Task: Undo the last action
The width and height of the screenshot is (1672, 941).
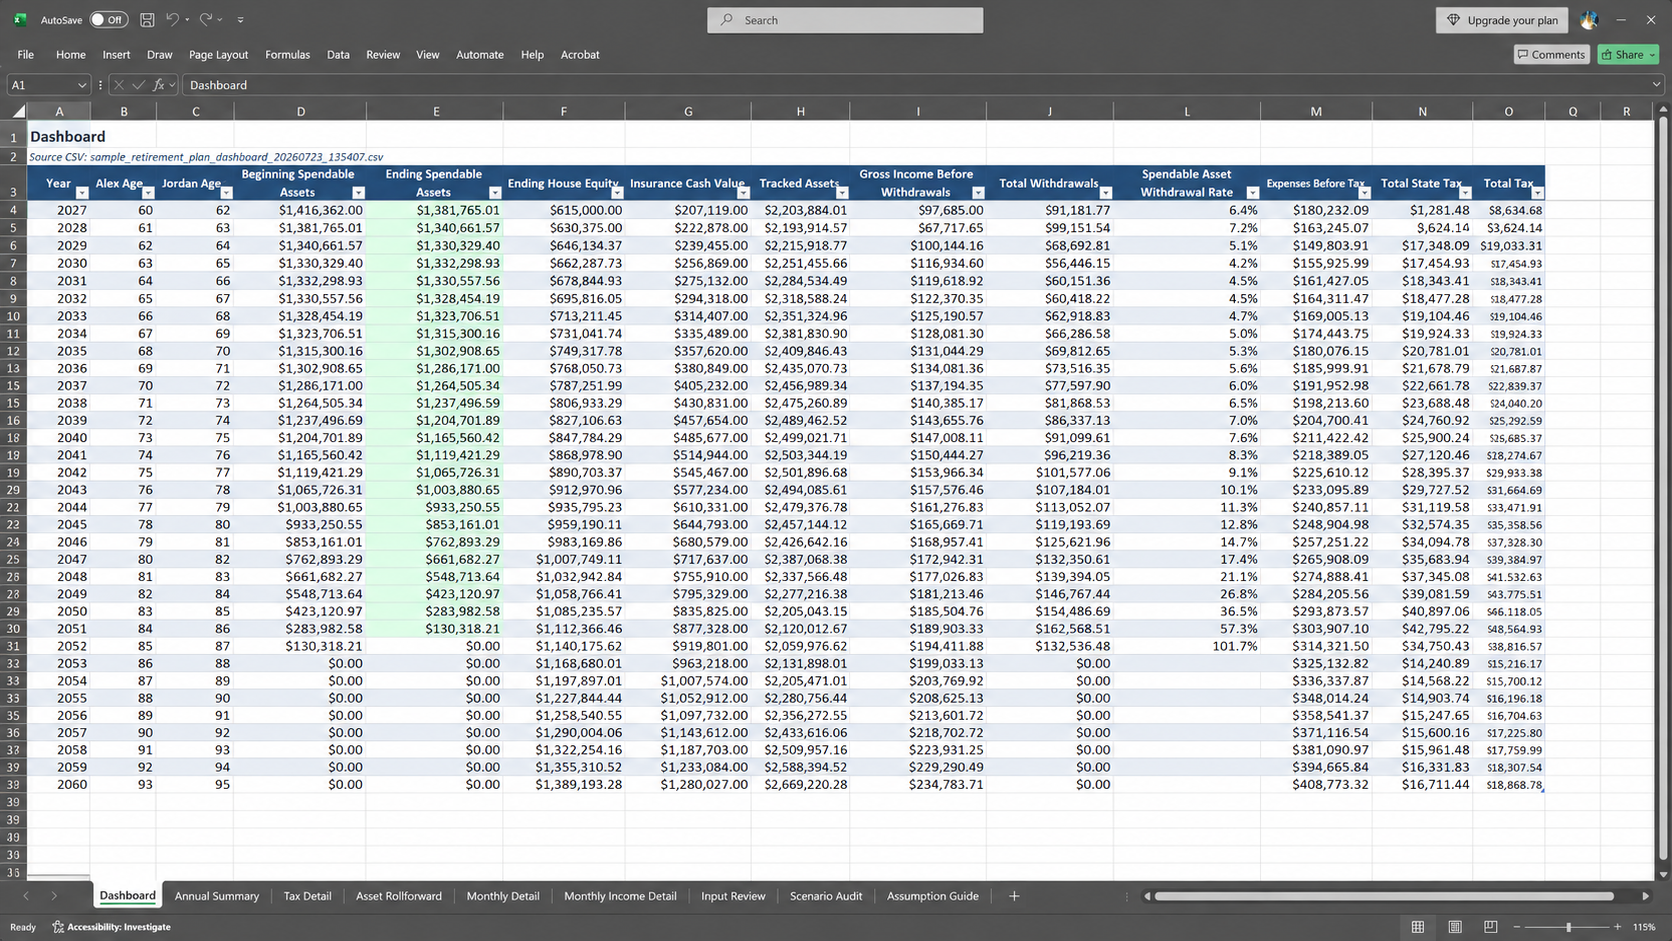Action: [x=172, y=20]
